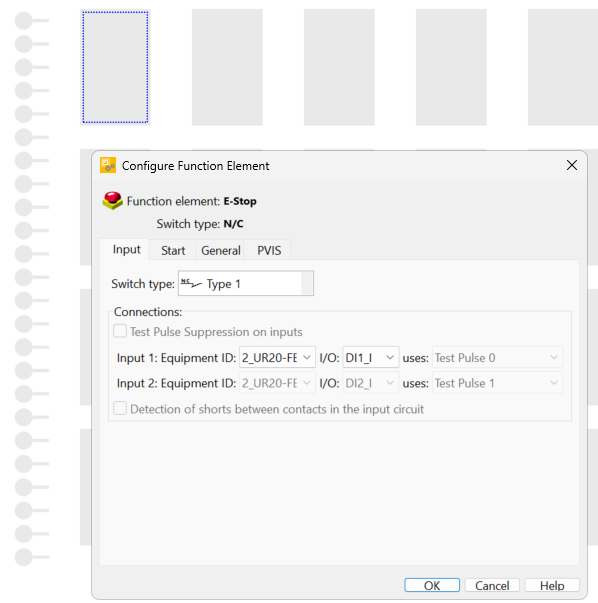
Task: Click the E-Stop red button icon
Action: coord(112,200)
